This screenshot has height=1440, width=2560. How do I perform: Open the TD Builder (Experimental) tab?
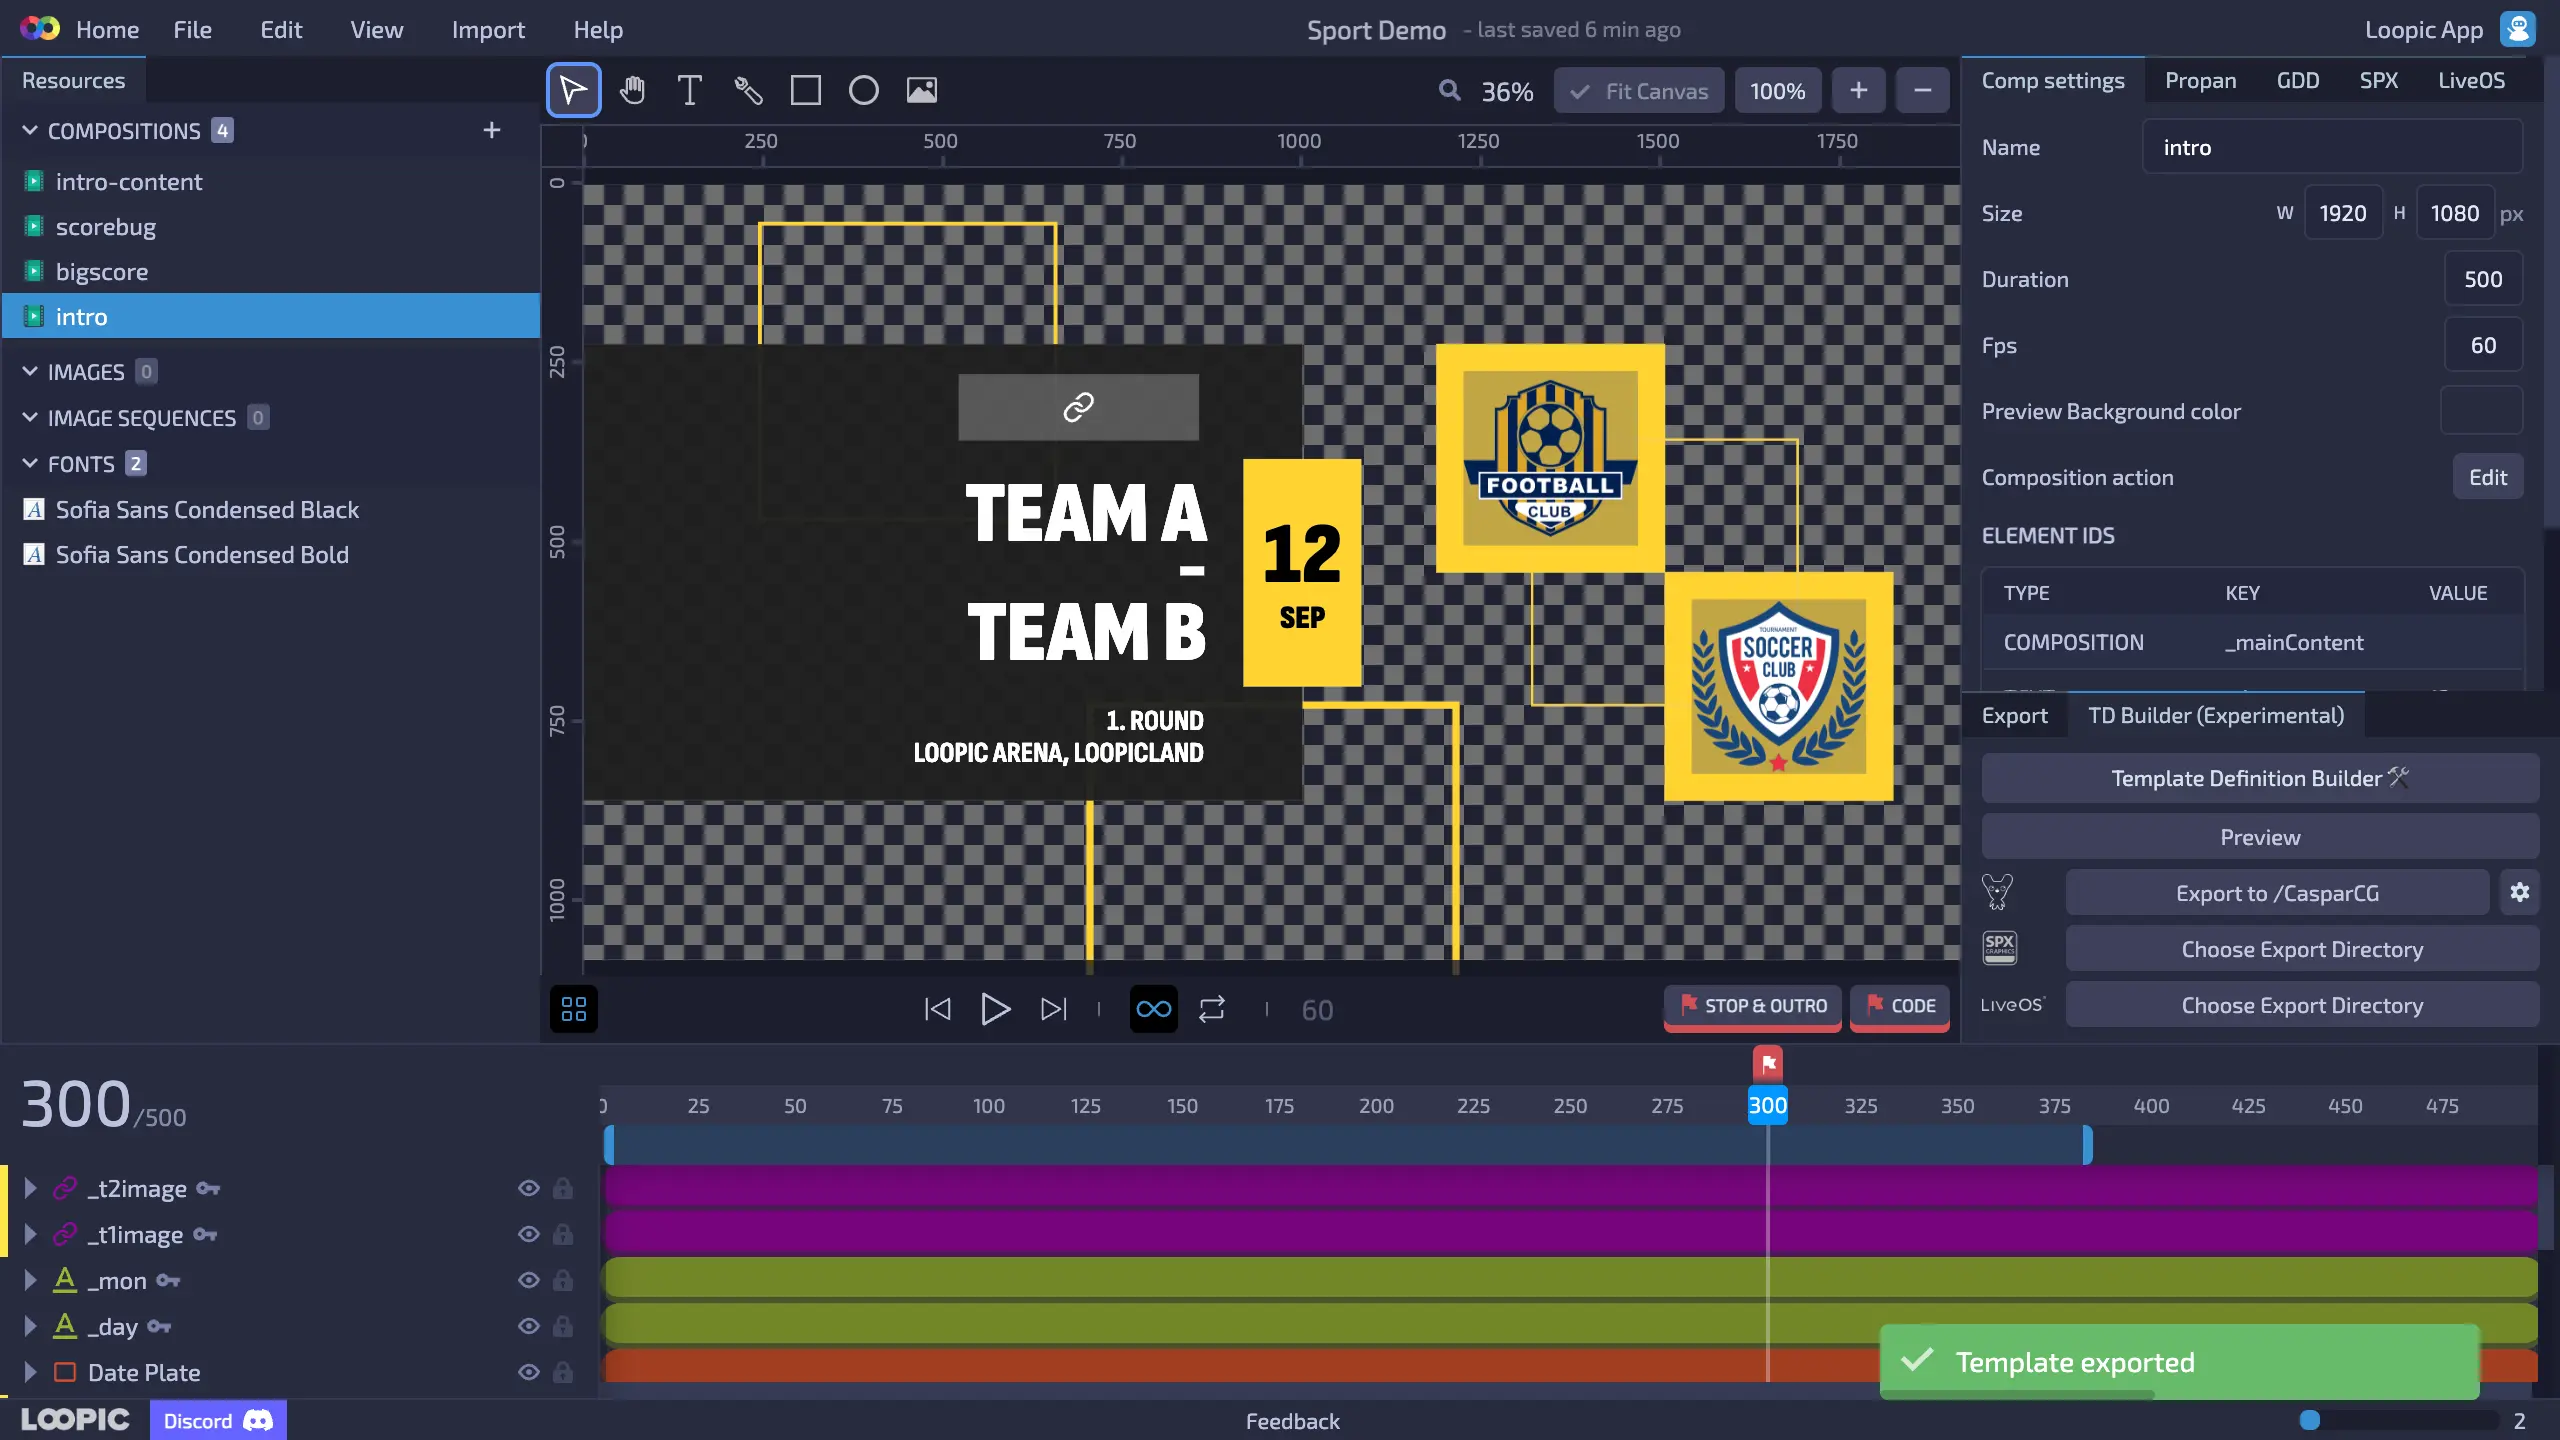[x=2216, y=715]
